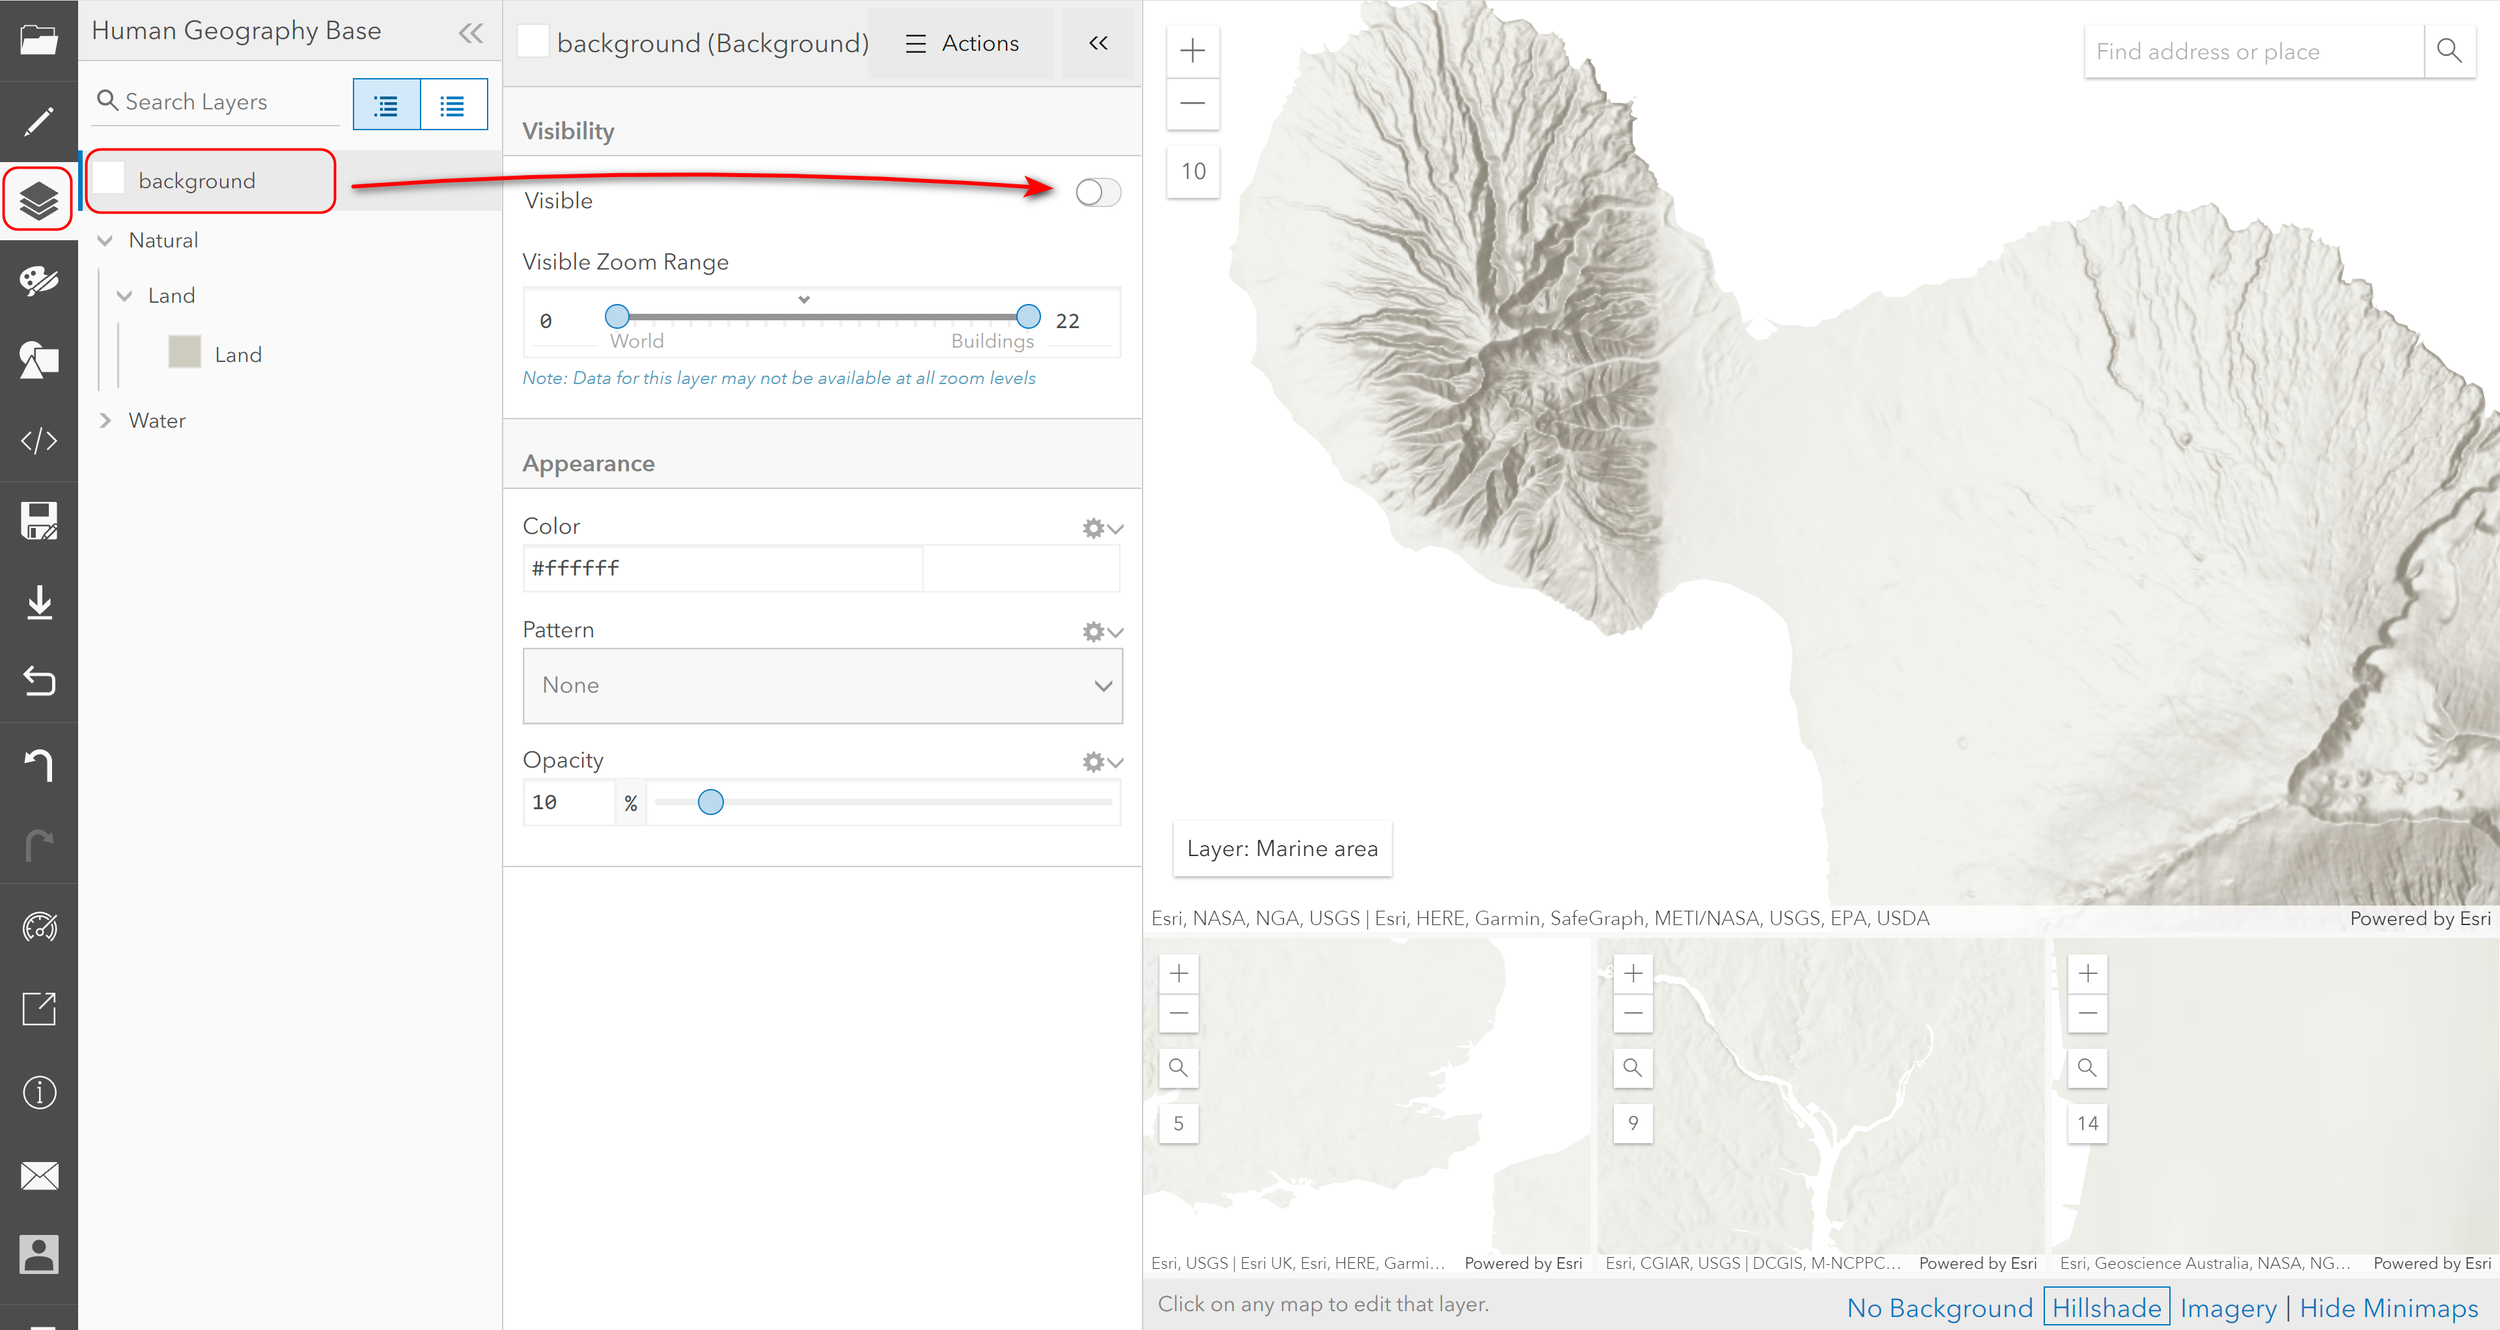Click Hide Minimaps link

pos(2388,1308)
